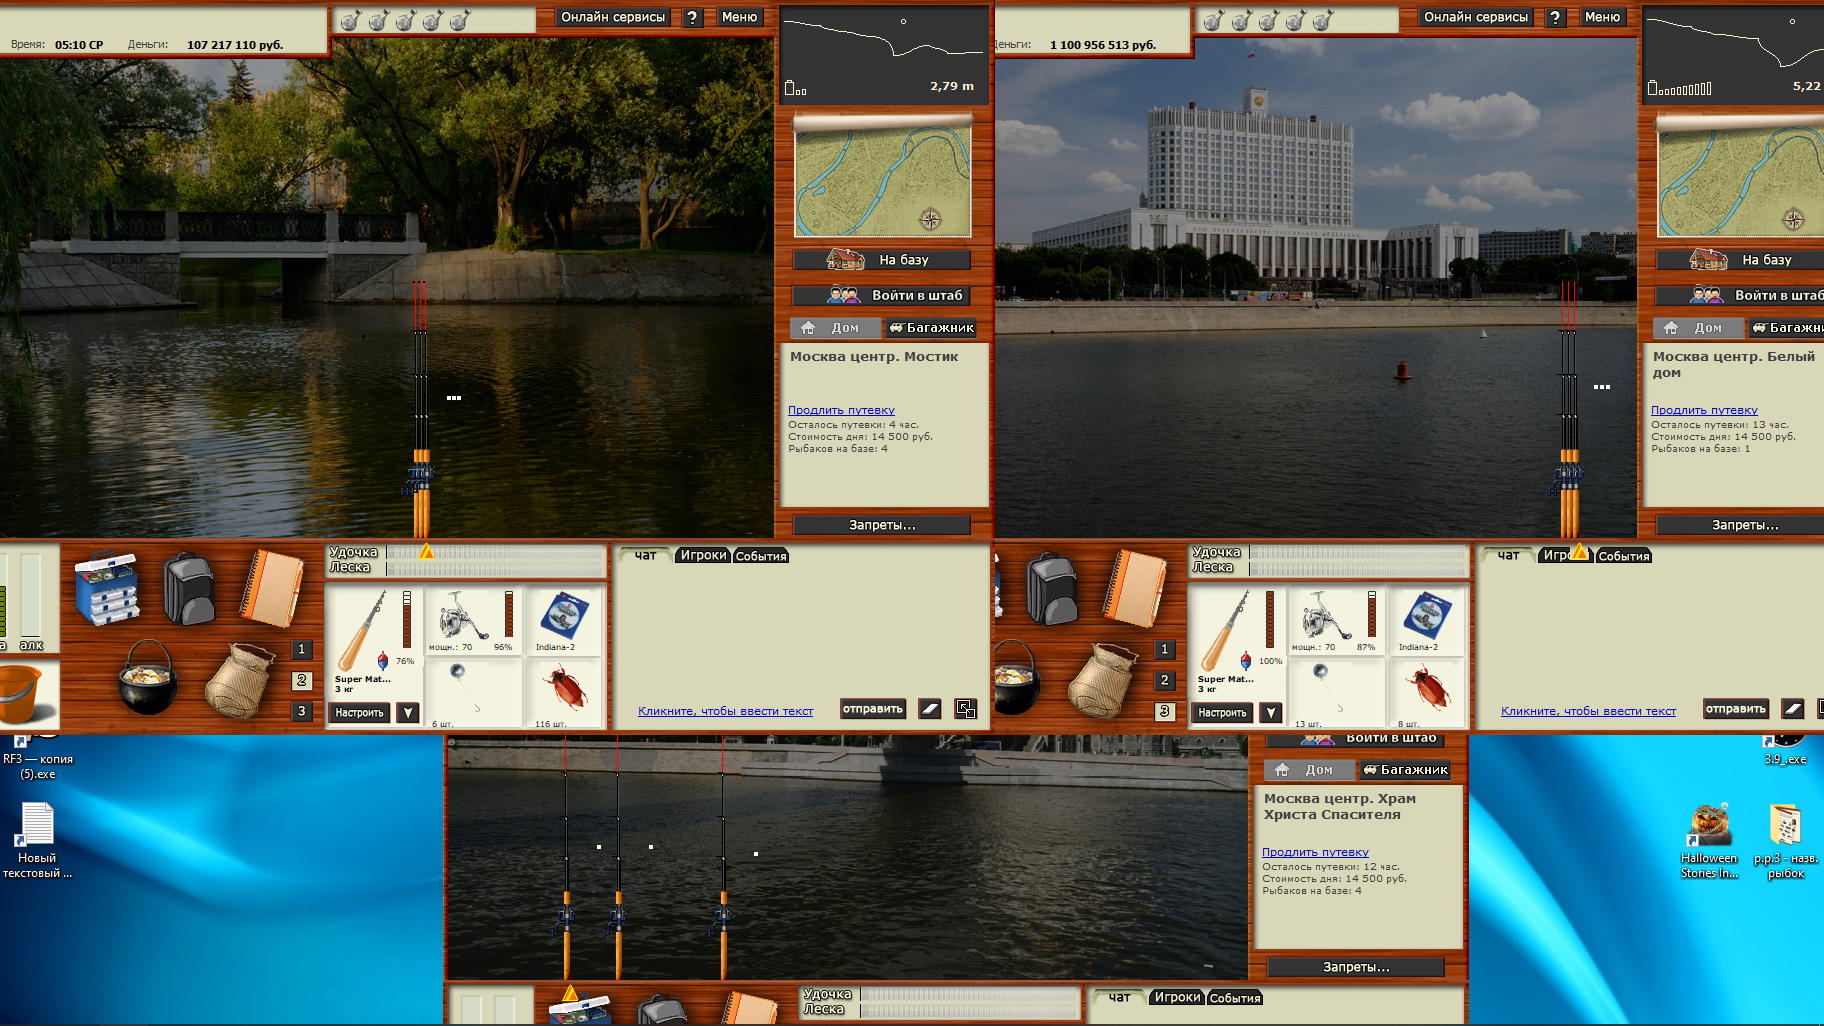1824x1026 pixels.
Task: Open the keepnet in the Белый дом window
Action: (x=1102, y=680)
